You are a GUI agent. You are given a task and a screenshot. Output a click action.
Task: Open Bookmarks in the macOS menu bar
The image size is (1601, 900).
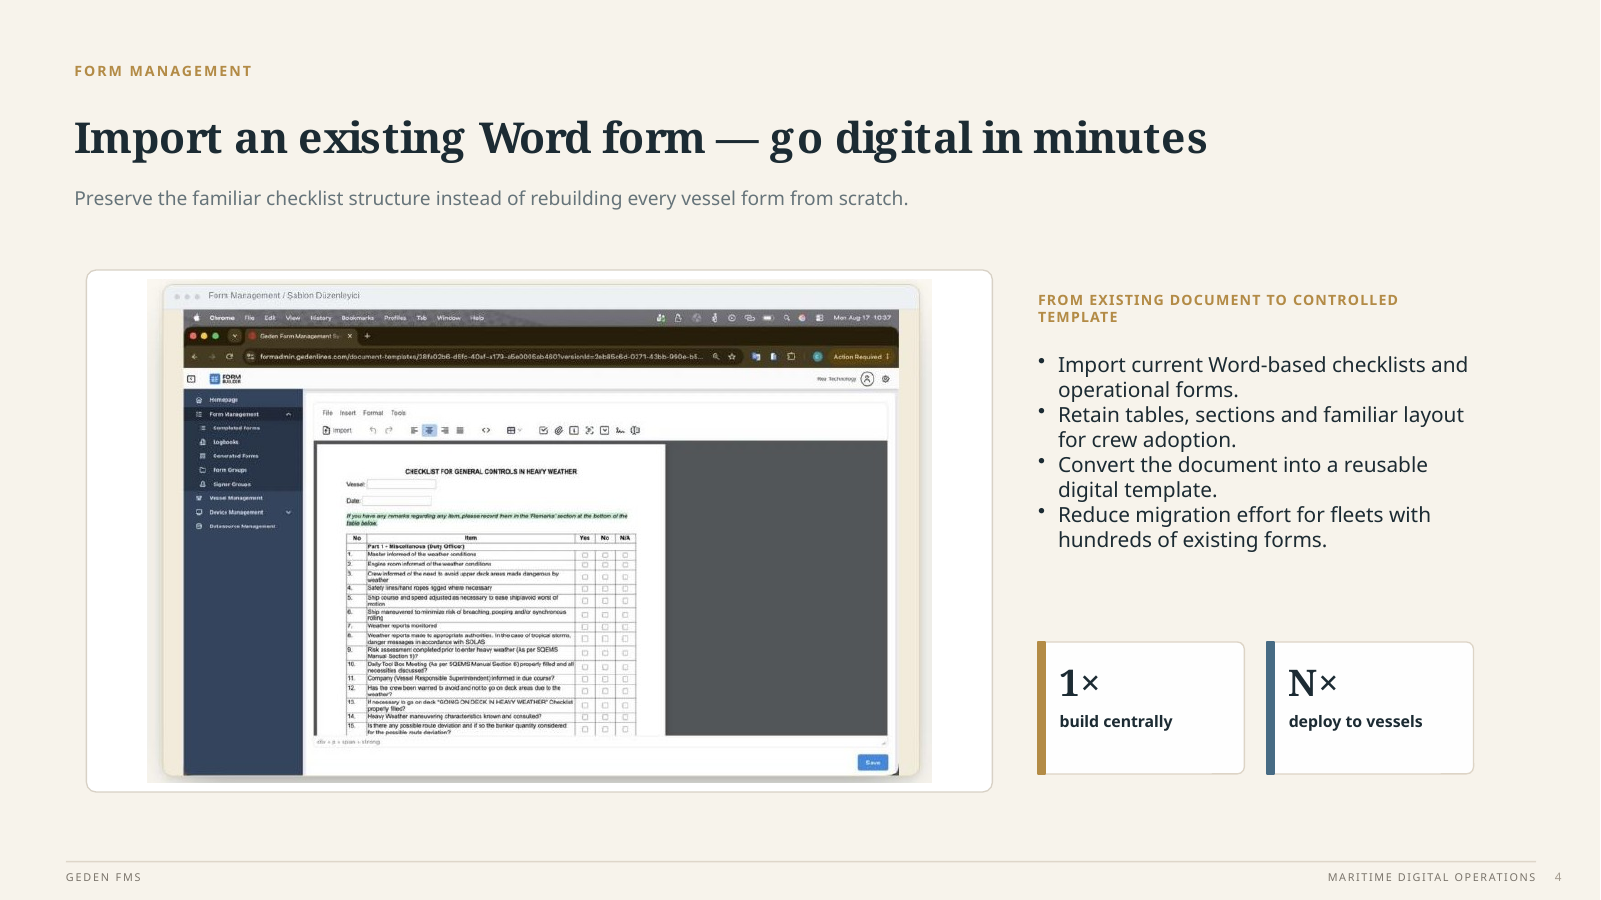pos(358,318)
